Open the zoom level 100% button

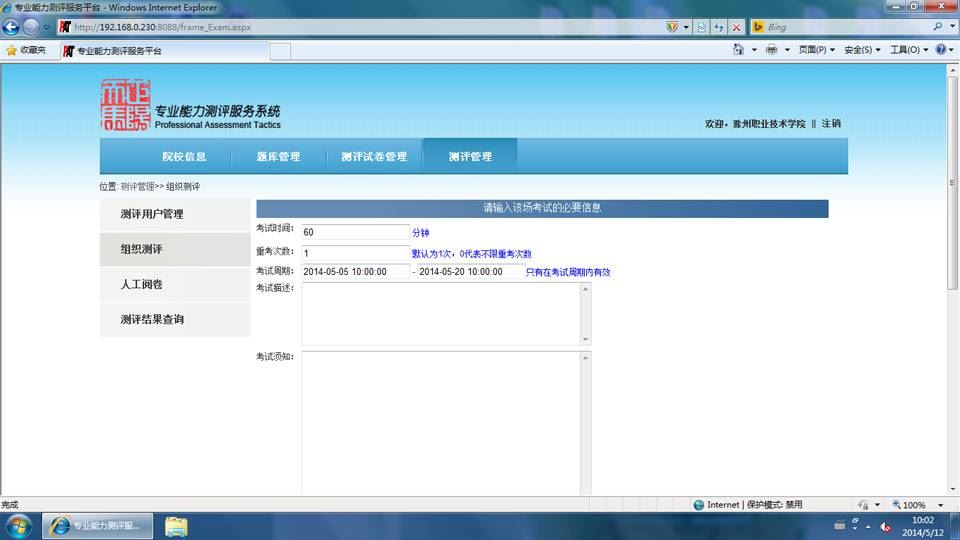(x=909, y=505)
